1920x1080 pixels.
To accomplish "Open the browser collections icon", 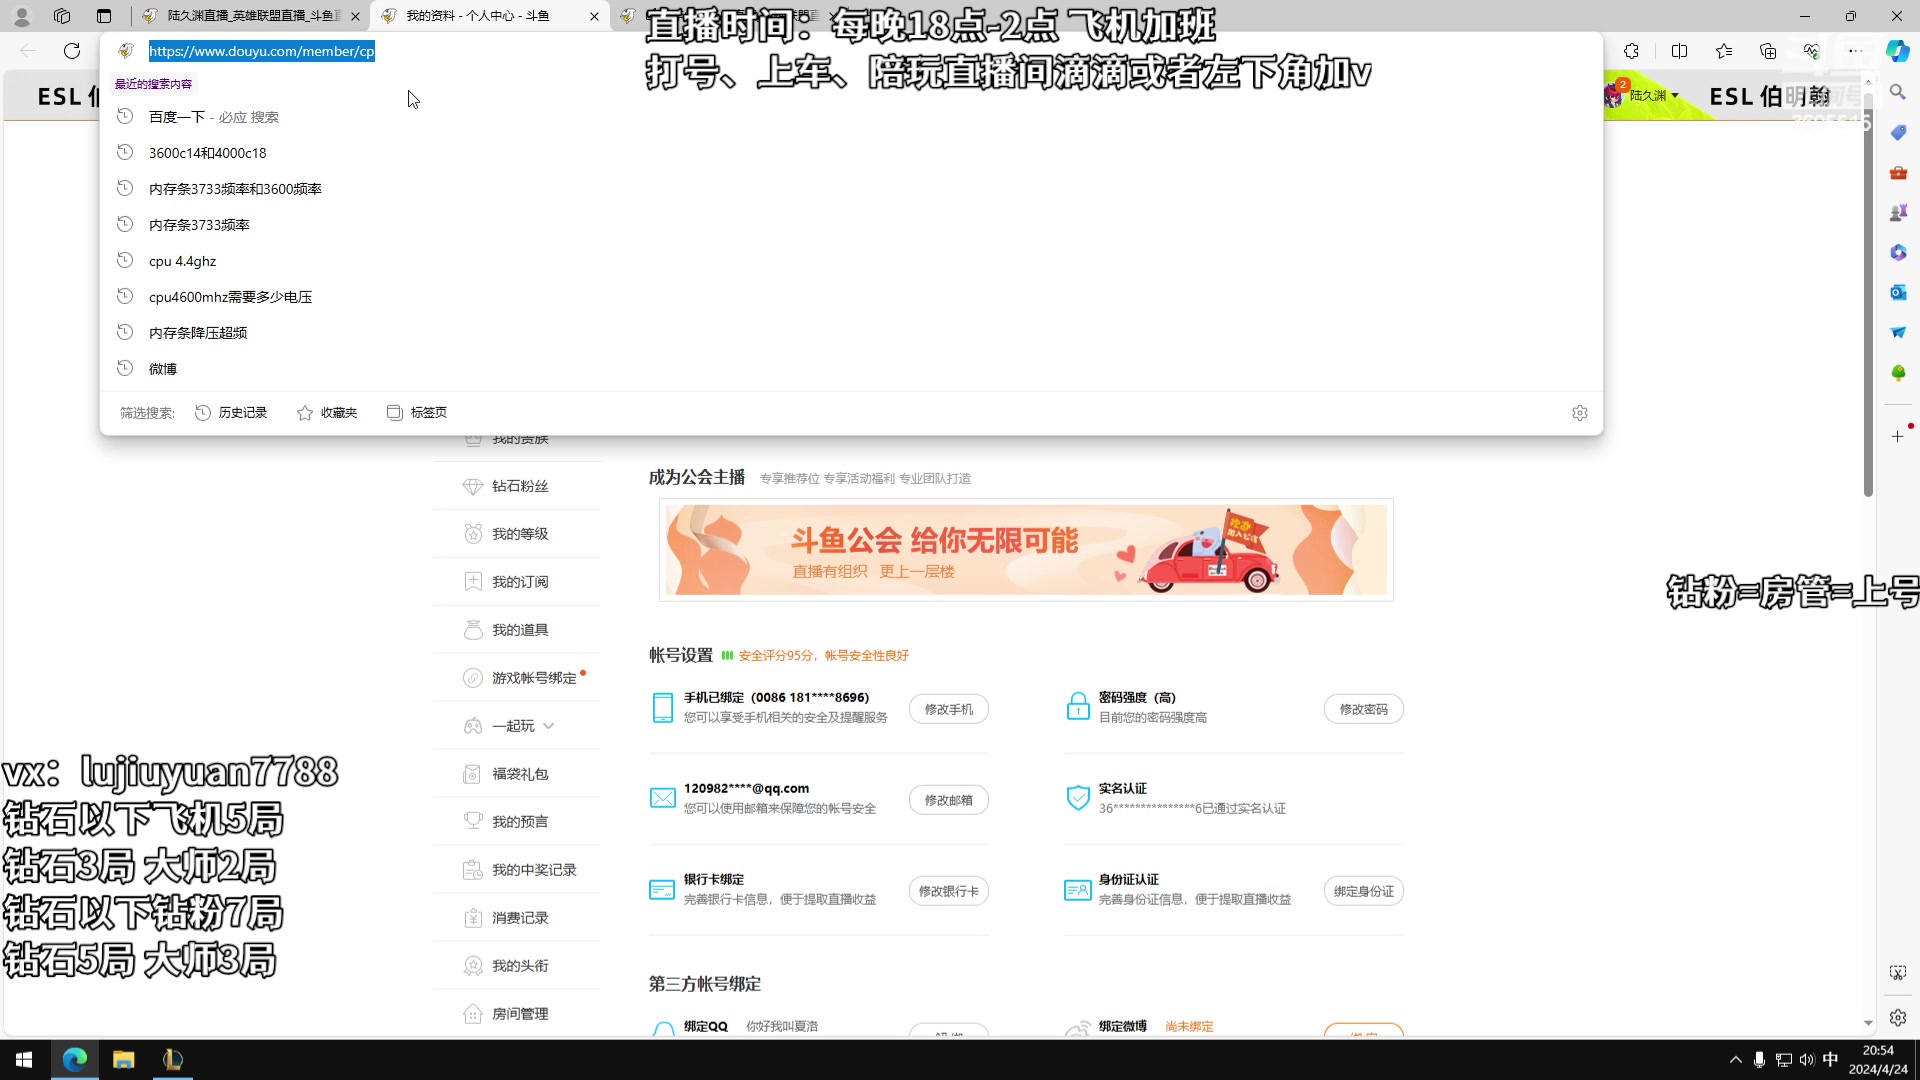I will click(x=1768, y=51).
